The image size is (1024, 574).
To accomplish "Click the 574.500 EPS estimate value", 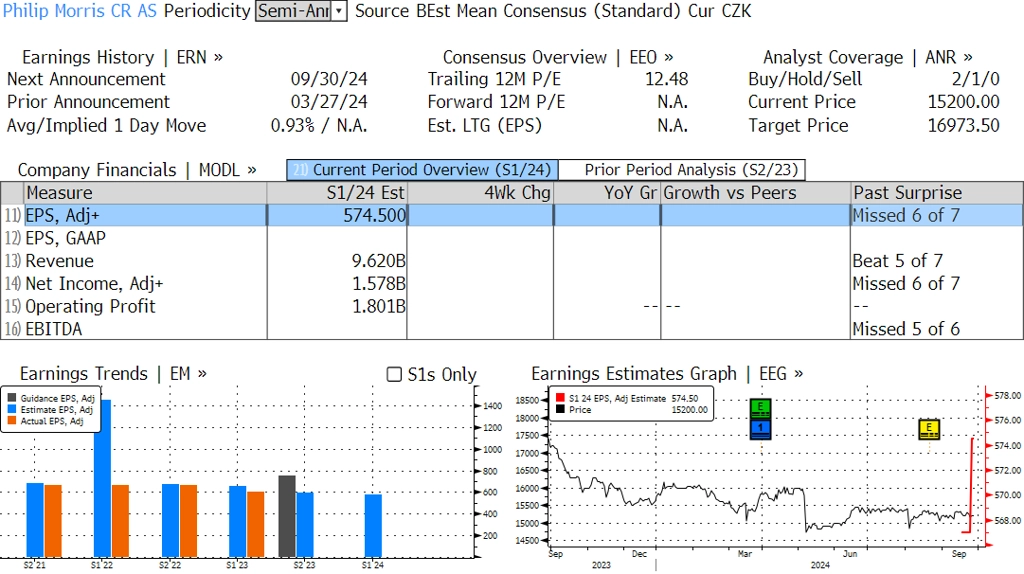I will tap(374, 215).
